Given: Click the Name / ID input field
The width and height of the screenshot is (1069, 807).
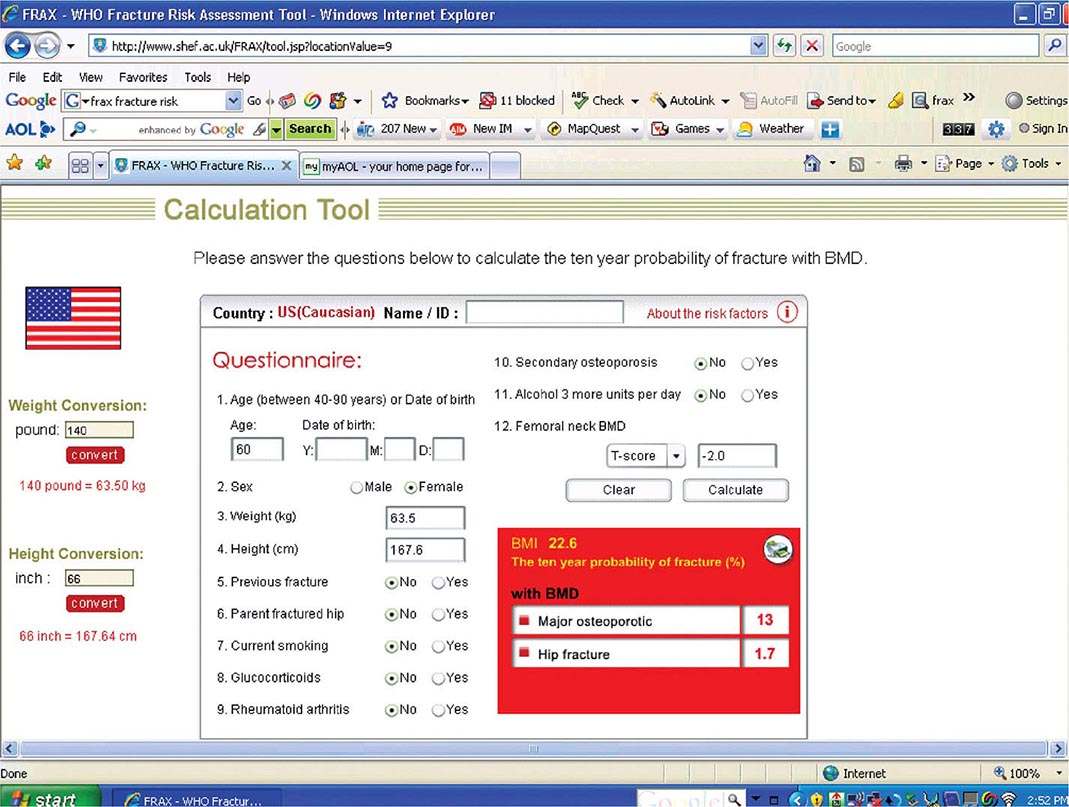Looking at the screenshot, I should pyautogui.click(x=544, y=312).
